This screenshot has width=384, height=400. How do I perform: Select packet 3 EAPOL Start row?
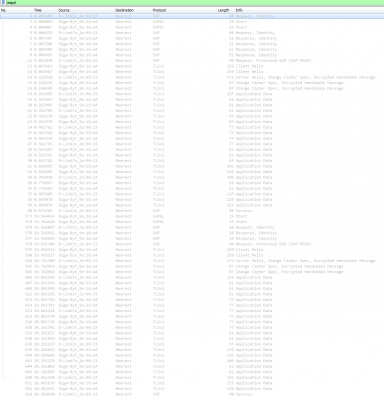192,22
